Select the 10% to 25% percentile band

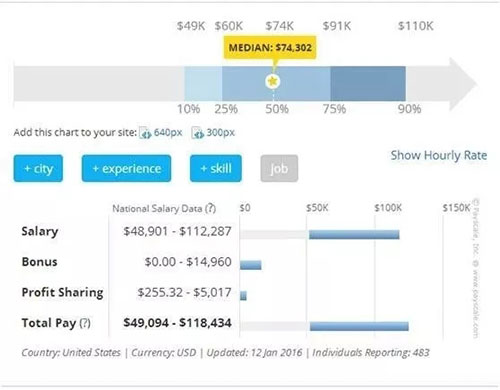point(203,83)
